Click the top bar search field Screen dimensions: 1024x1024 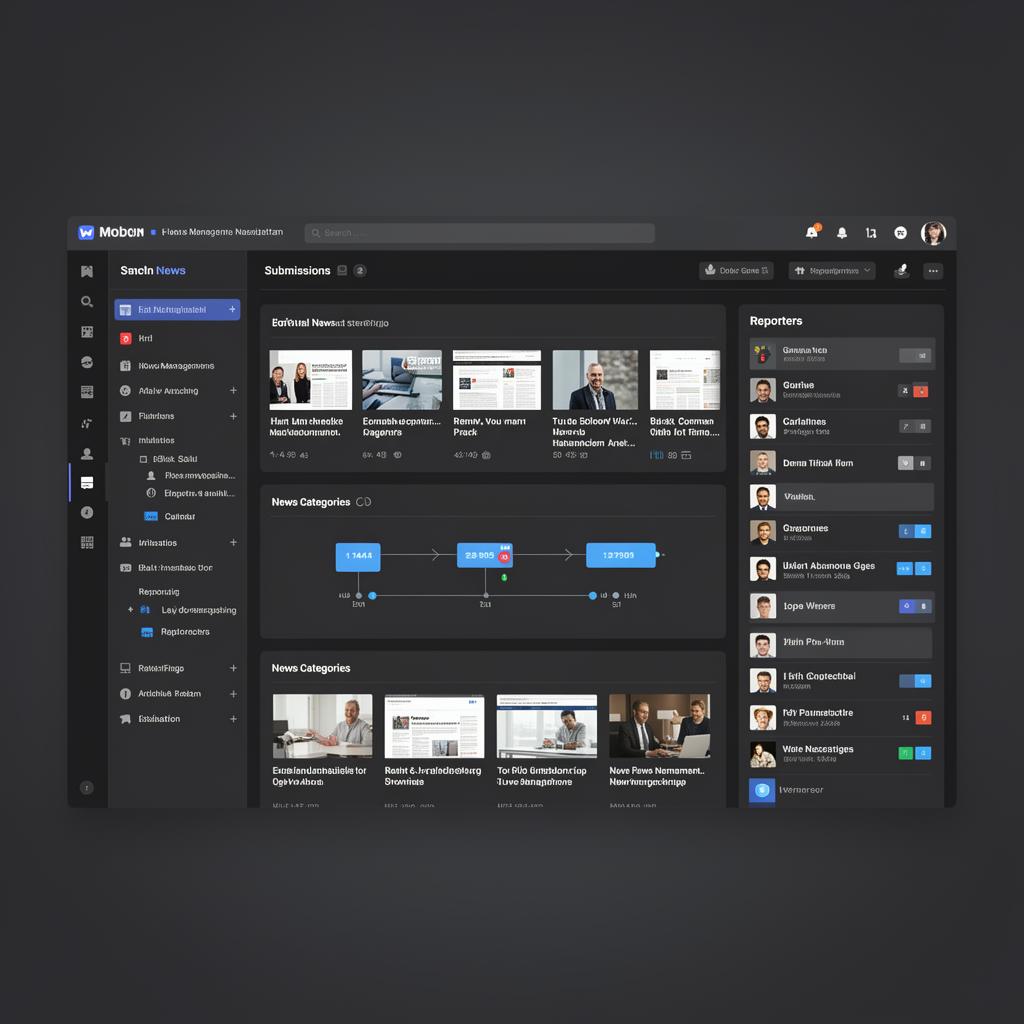tap(479, 232)
